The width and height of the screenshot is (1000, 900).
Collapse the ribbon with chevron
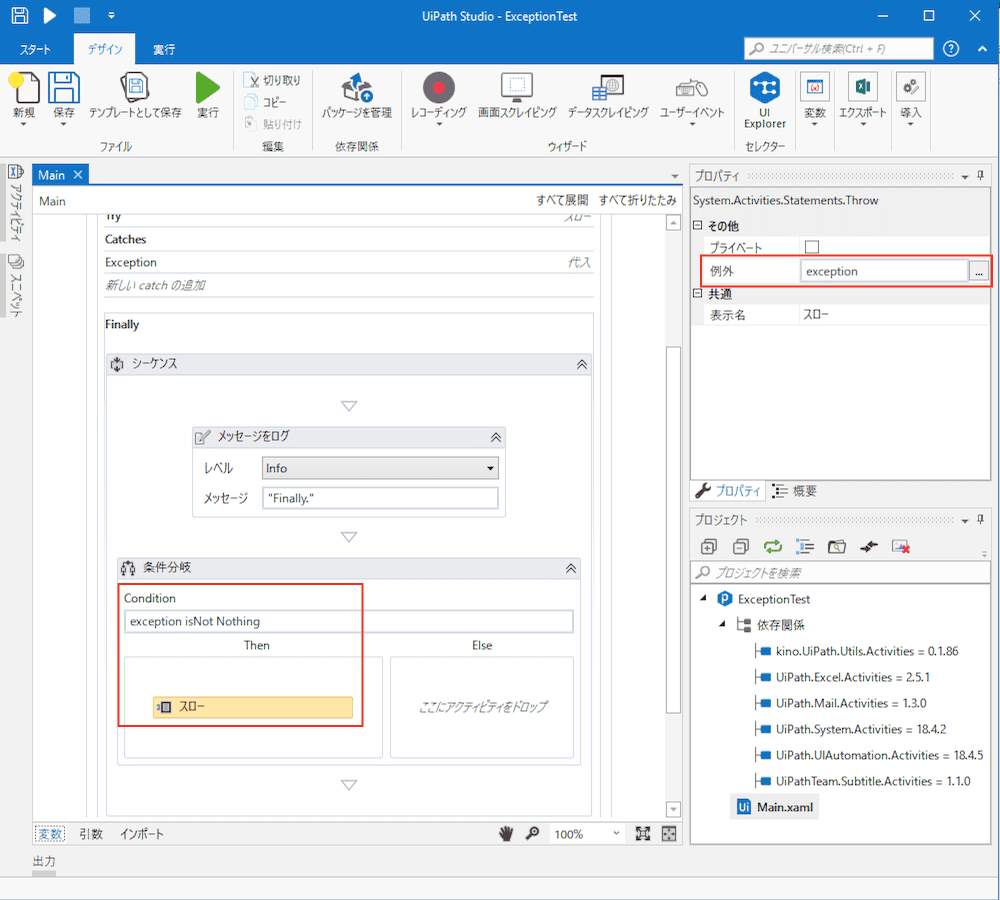point(982,48)
